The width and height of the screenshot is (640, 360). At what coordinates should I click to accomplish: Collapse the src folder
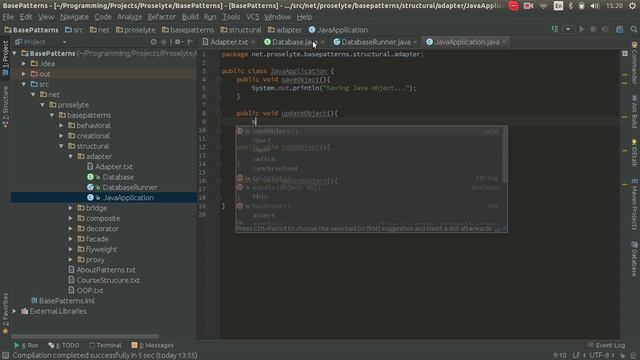pyautogui.click(x=24, y=84)
